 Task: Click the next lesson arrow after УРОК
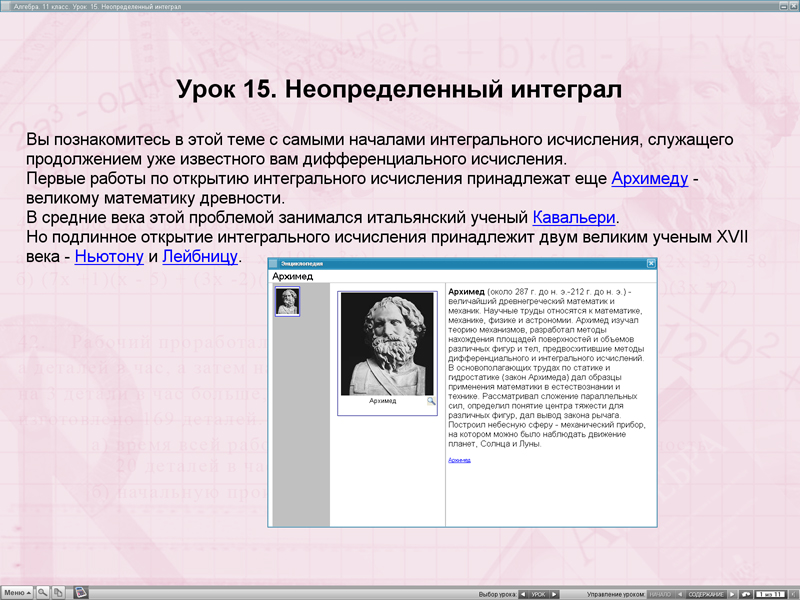click(x=556, y=592)
